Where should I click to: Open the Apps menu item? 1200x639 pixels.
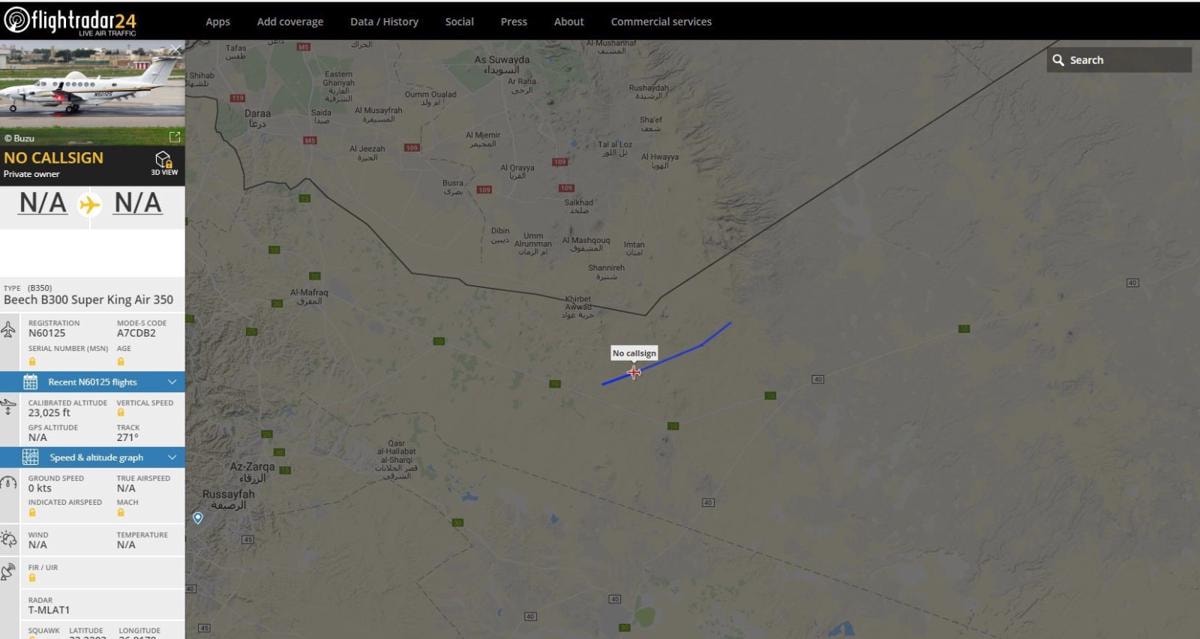coord(217,21)
